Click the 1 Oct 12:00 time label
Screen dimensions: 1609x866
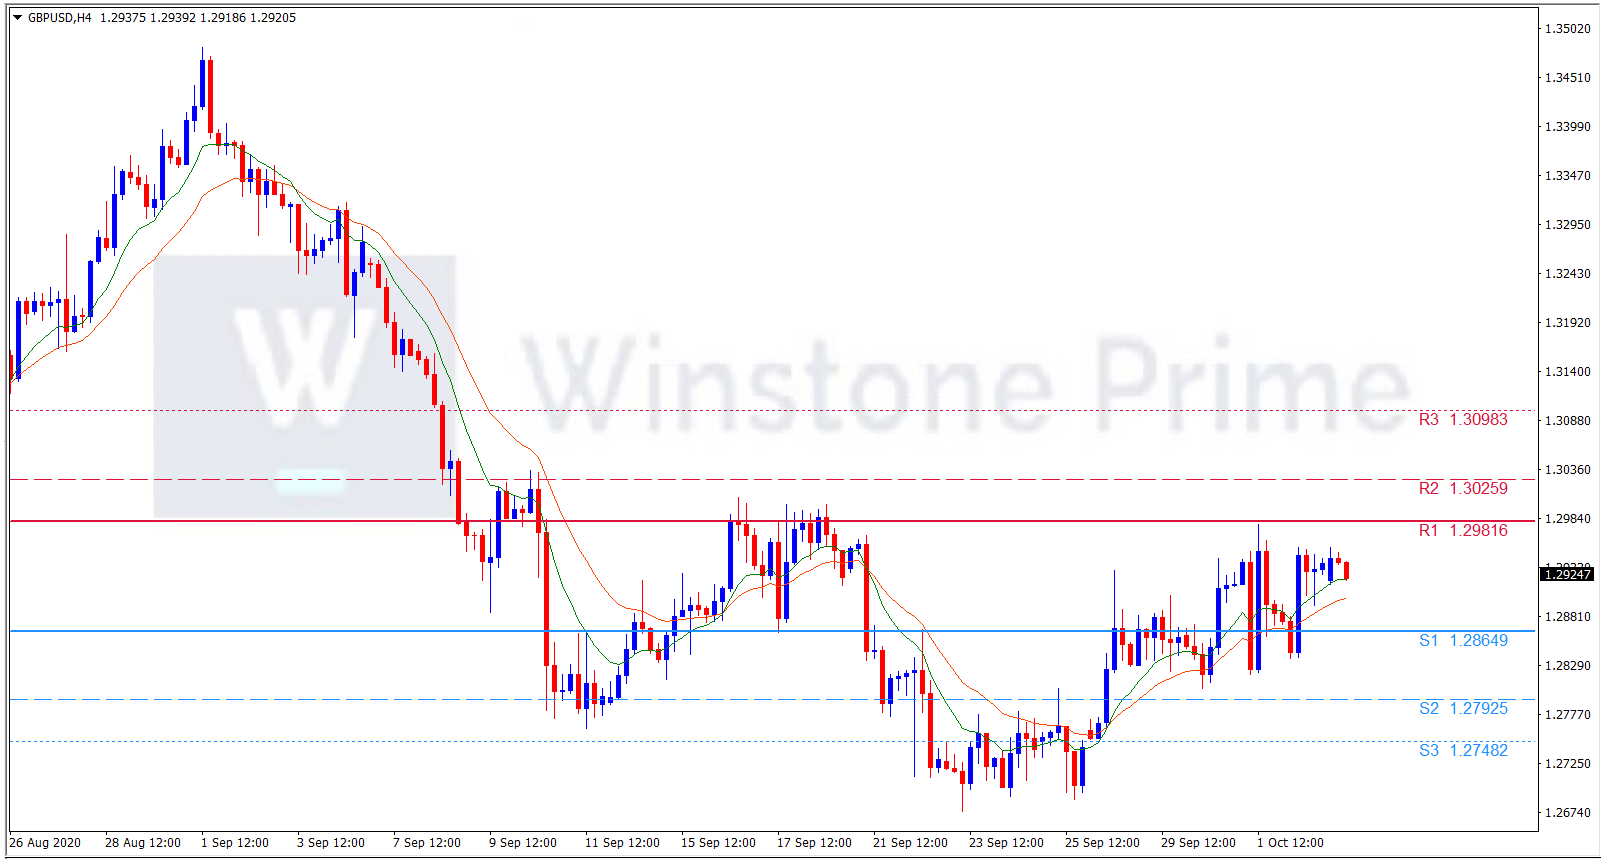pos(1290,843)
